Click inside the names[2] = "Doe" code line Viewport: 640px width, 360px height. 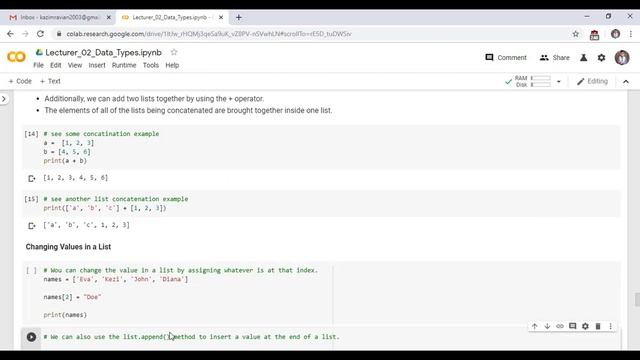tap(72, 297)
